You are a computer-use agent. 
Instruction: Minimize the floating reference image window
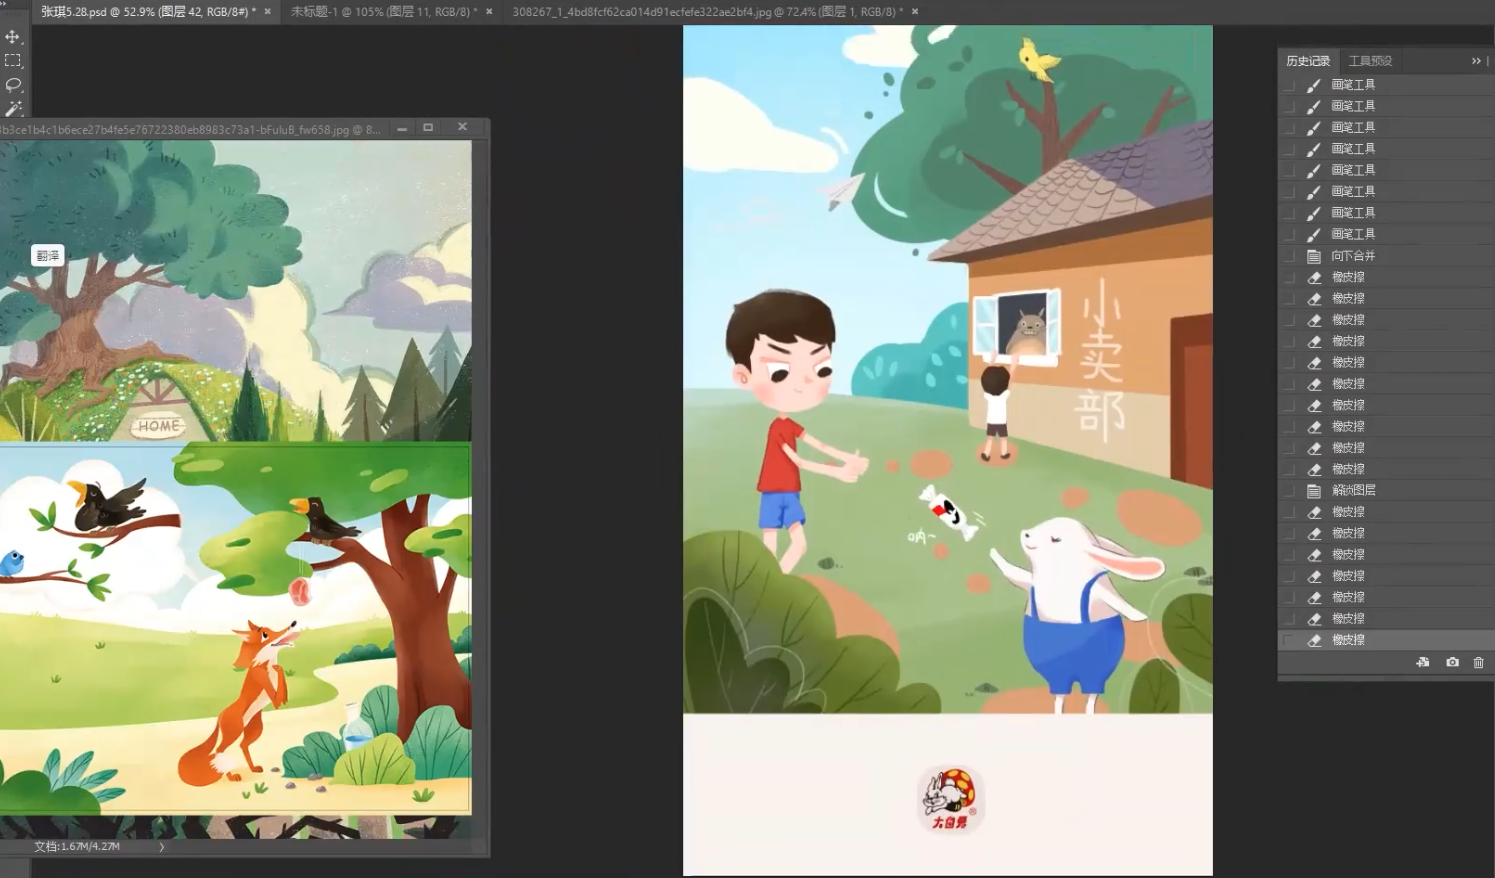(402, 128)
